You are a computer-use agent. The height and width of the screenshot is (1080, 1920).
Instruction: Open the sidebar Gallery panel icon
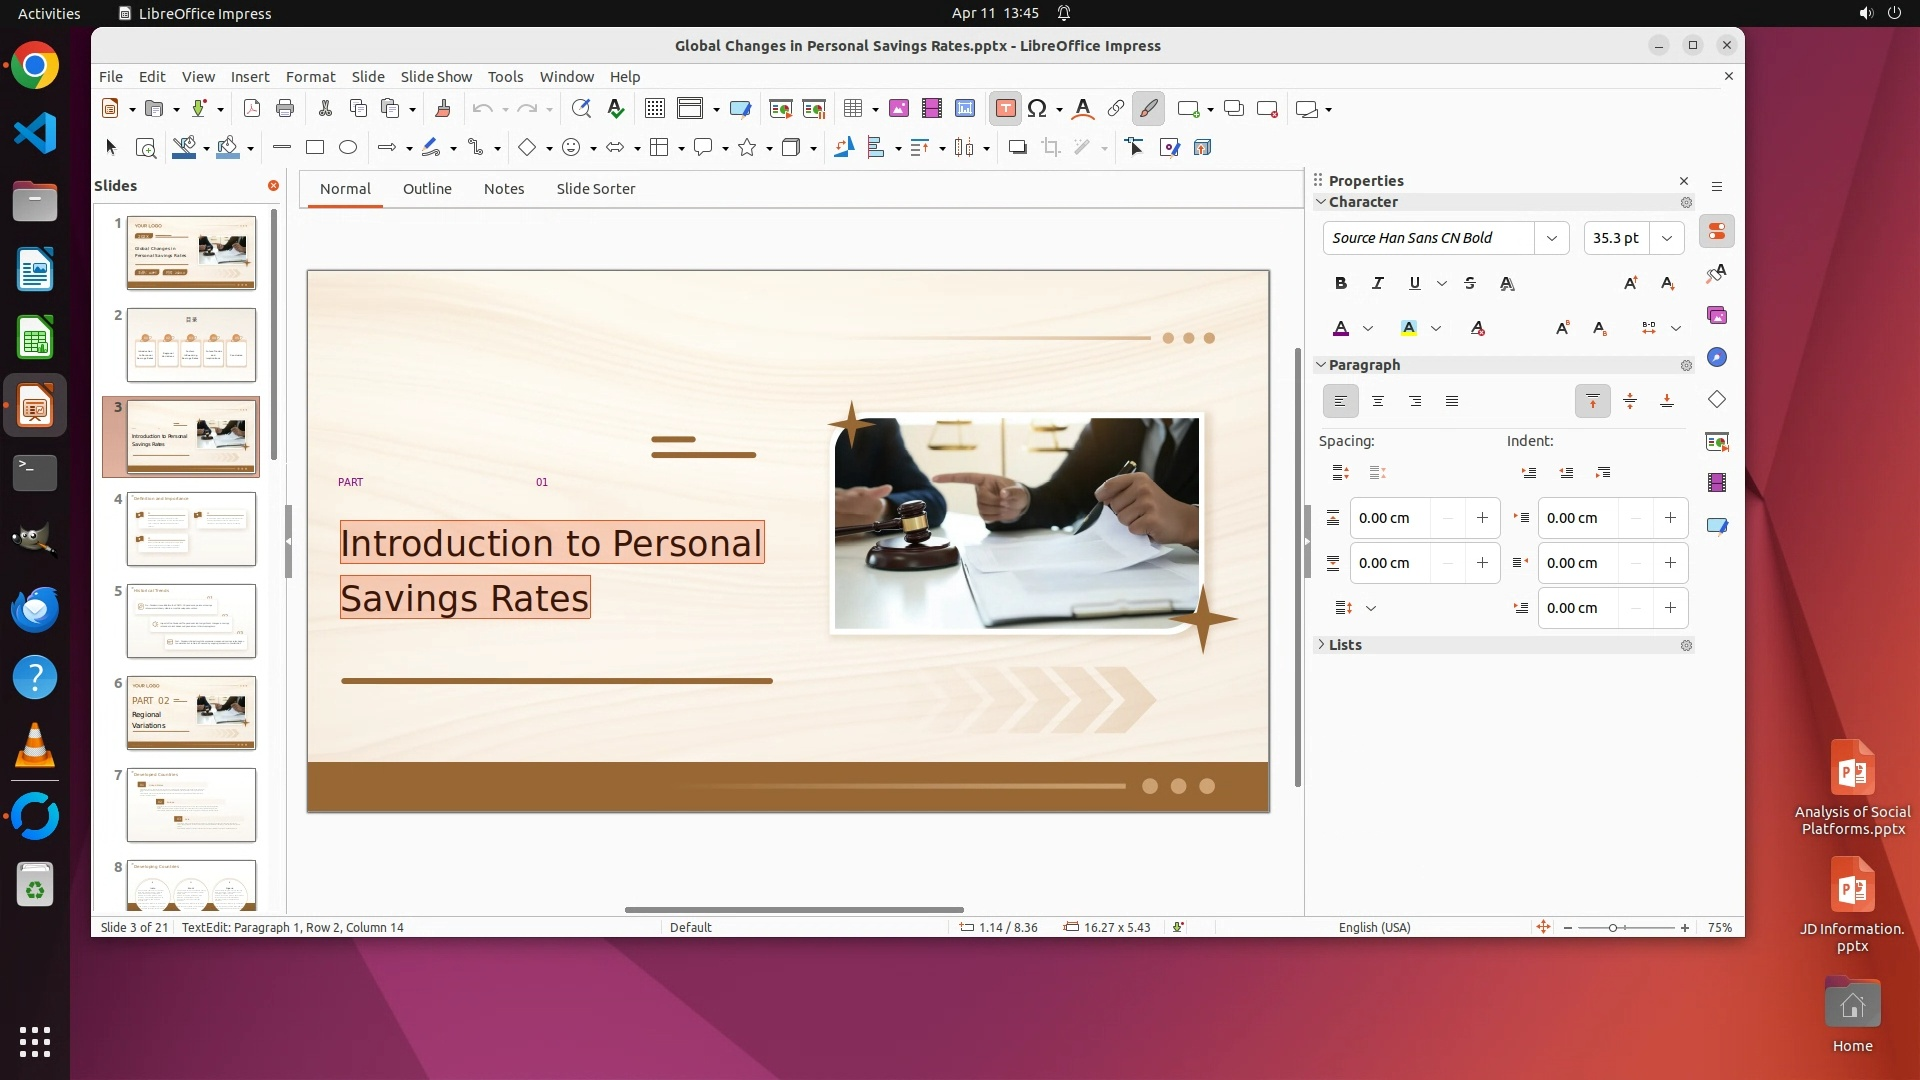(x=1717, y=316)
